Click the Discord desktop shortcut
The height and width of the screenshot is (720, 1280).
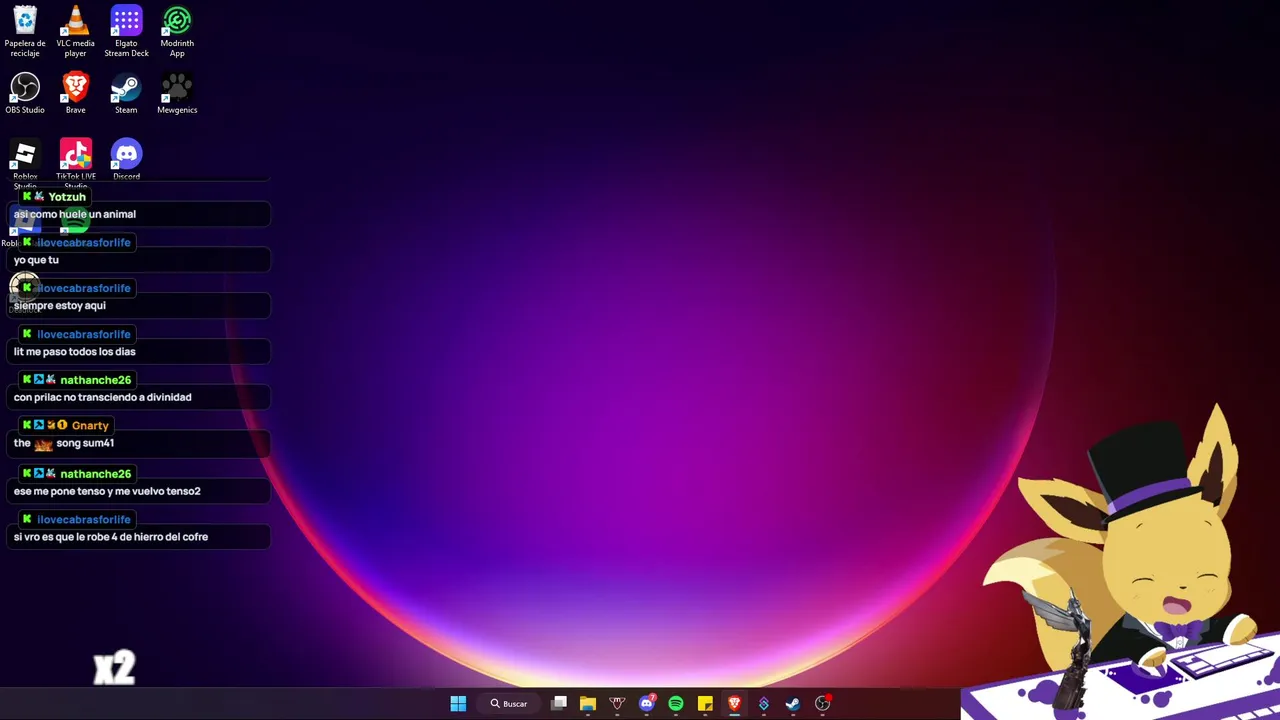pos(126,160)
